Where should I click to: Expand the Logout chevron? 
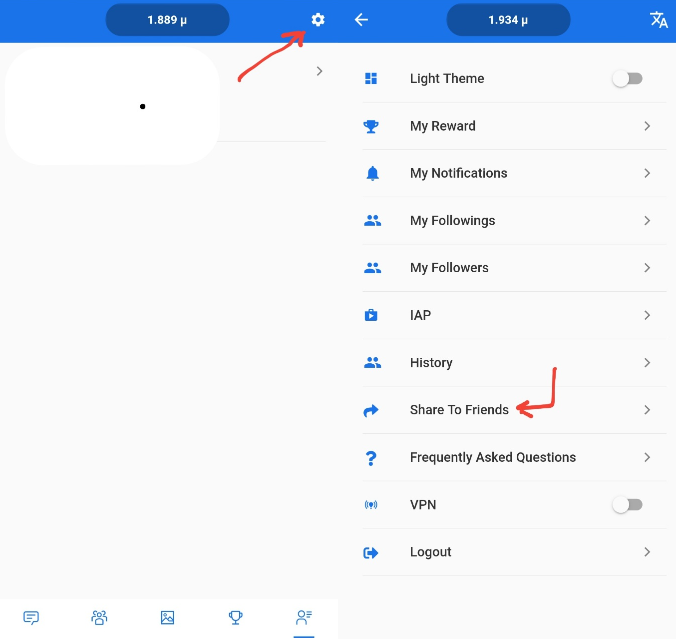click(x=647, y=552)
